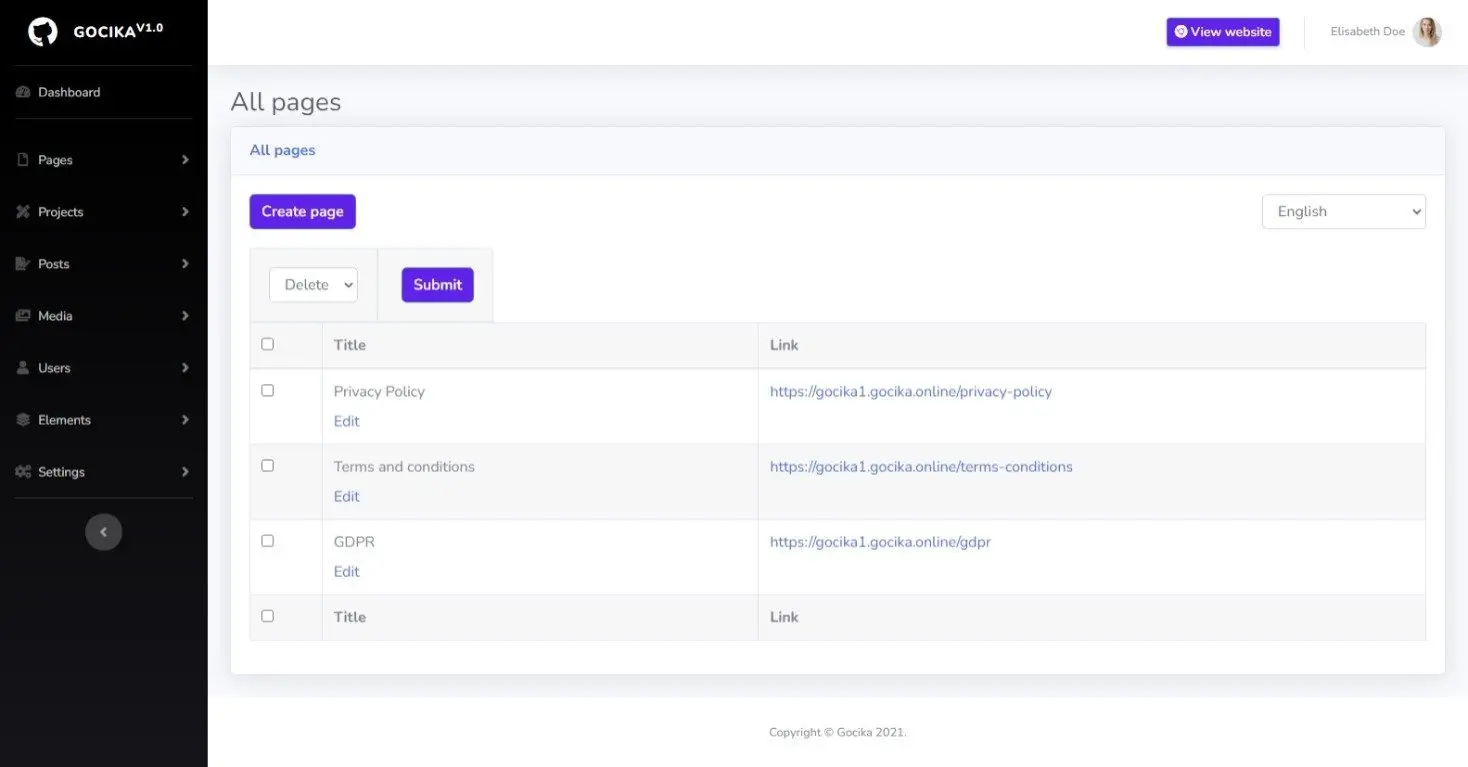1468x767 pixels.
Task: Click the Pages file icon in sidebar
Action: pos(23,160)
